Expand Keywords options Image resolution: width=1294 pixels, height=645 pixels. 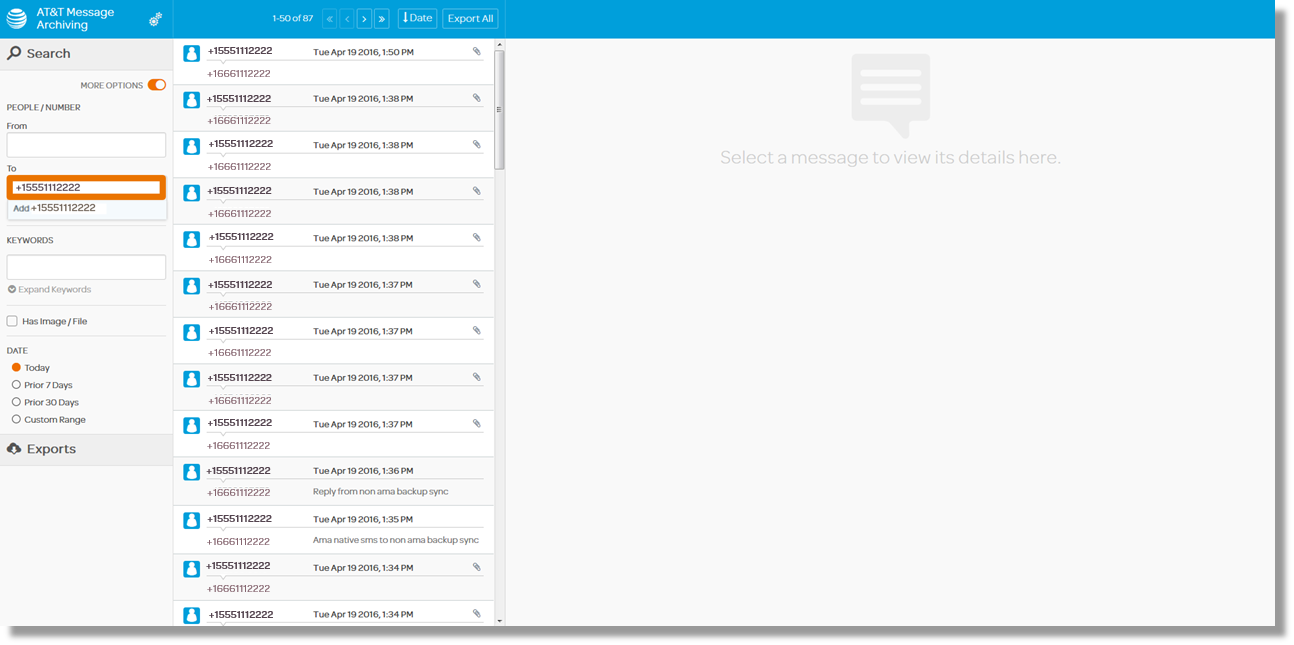coord(49,289)
